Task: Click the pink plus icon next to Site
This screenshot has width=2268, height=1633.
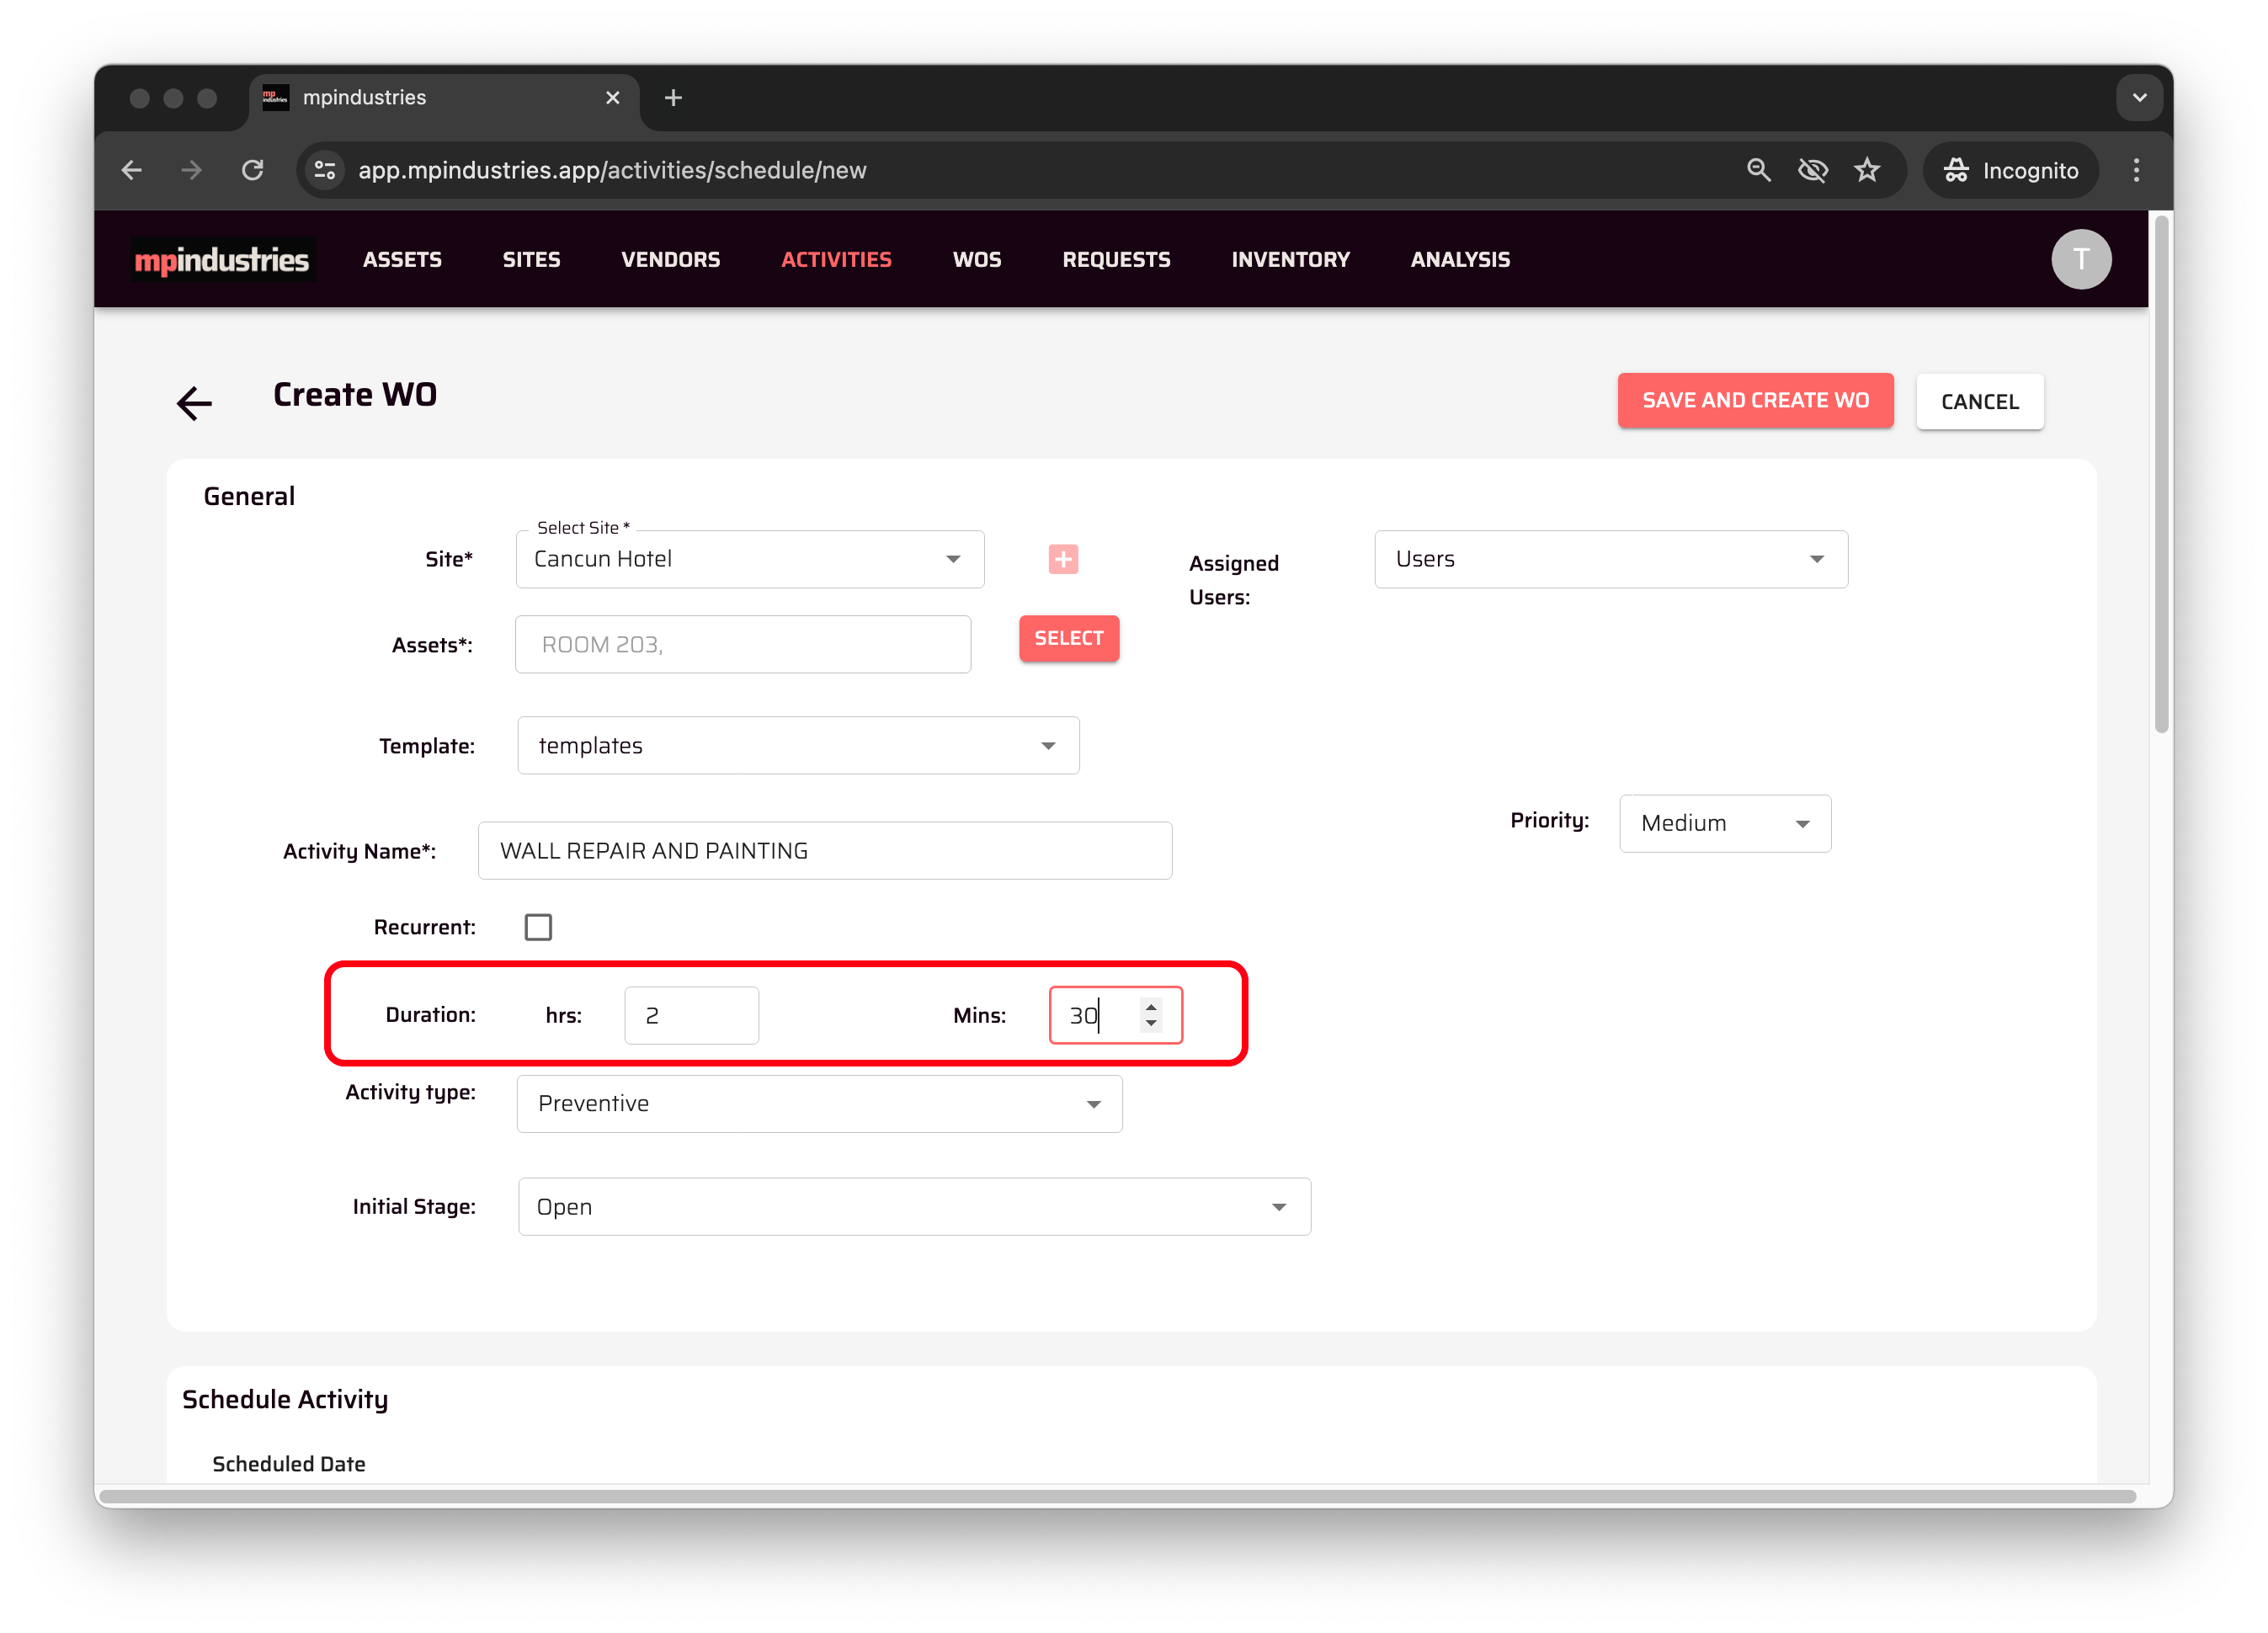Action: click(x=1063, y=559)
